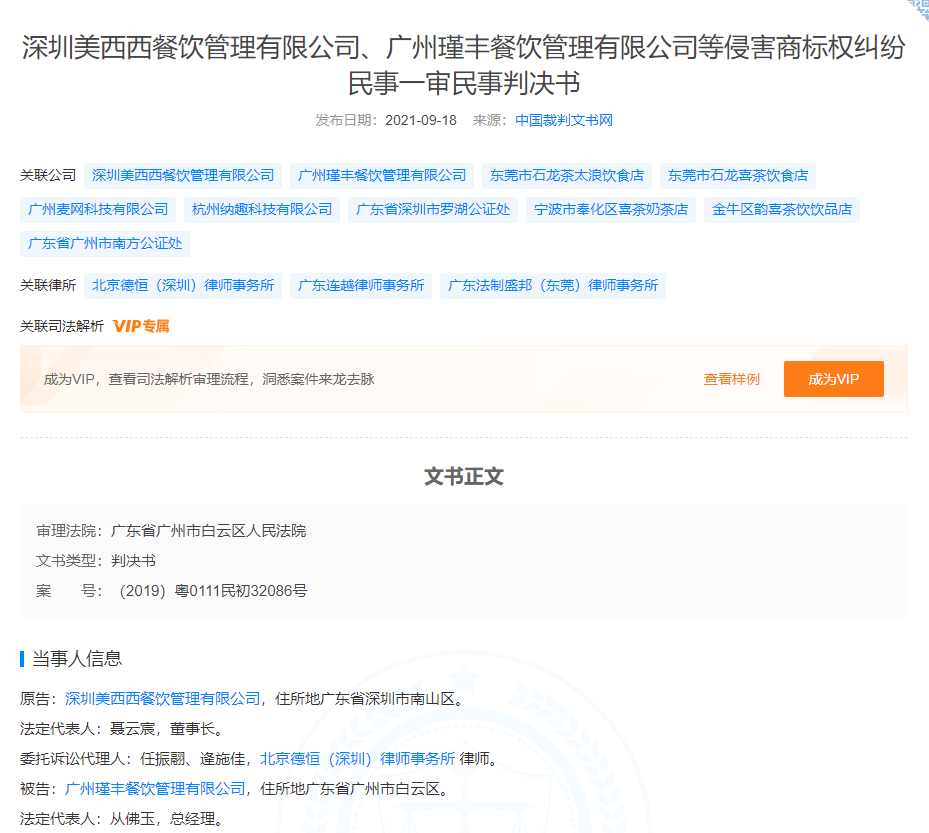929x833 pixels.
Task: Select the 广东法制盛邦（东莞）律师事务所 tag
Action: [x=553, y=286]
